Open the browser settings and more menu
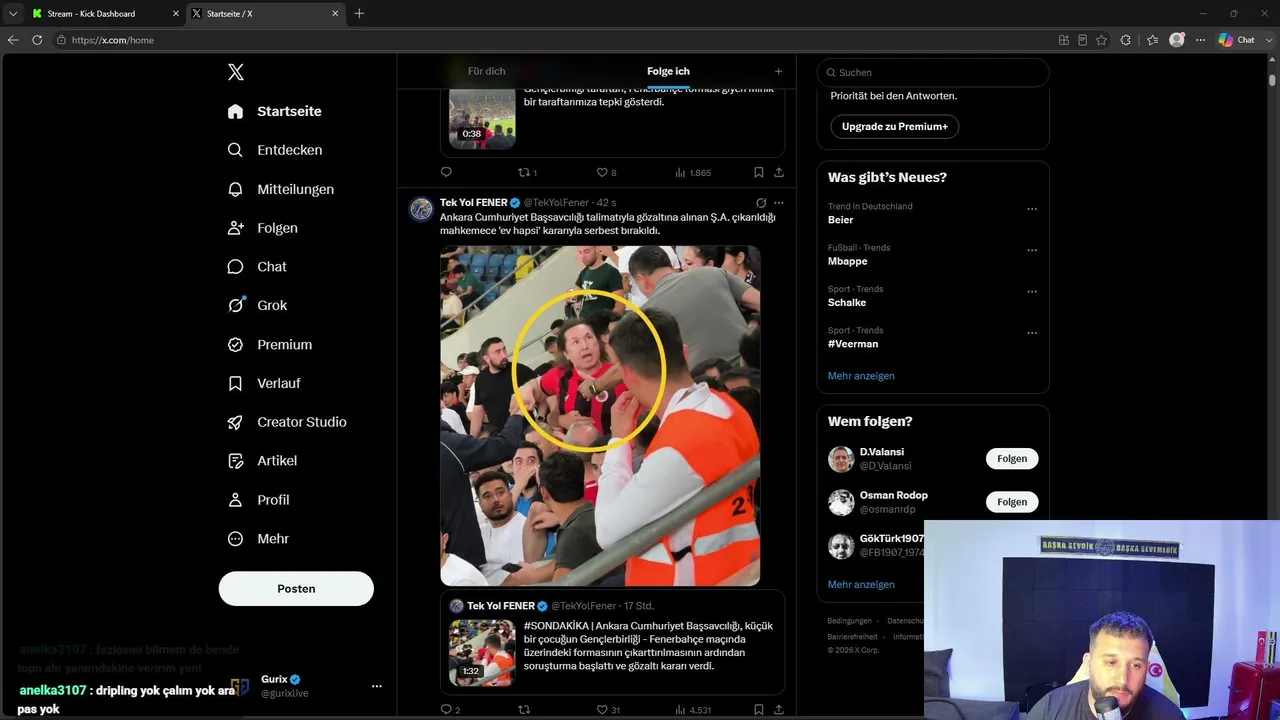The width and height of the screenshot is (1280, 720). pyautogui.click(x=1200, y=40)
